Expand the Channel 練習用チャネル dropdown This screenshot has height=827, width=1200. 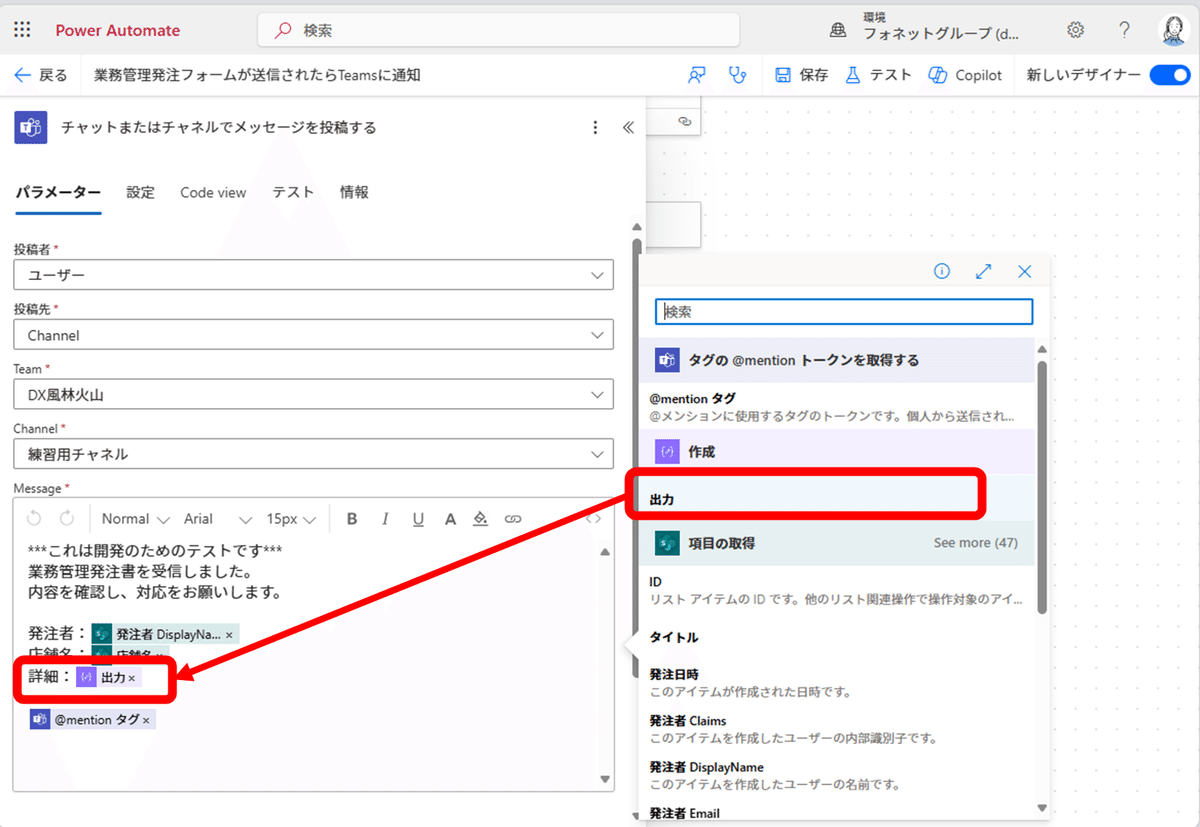(313, 454)
